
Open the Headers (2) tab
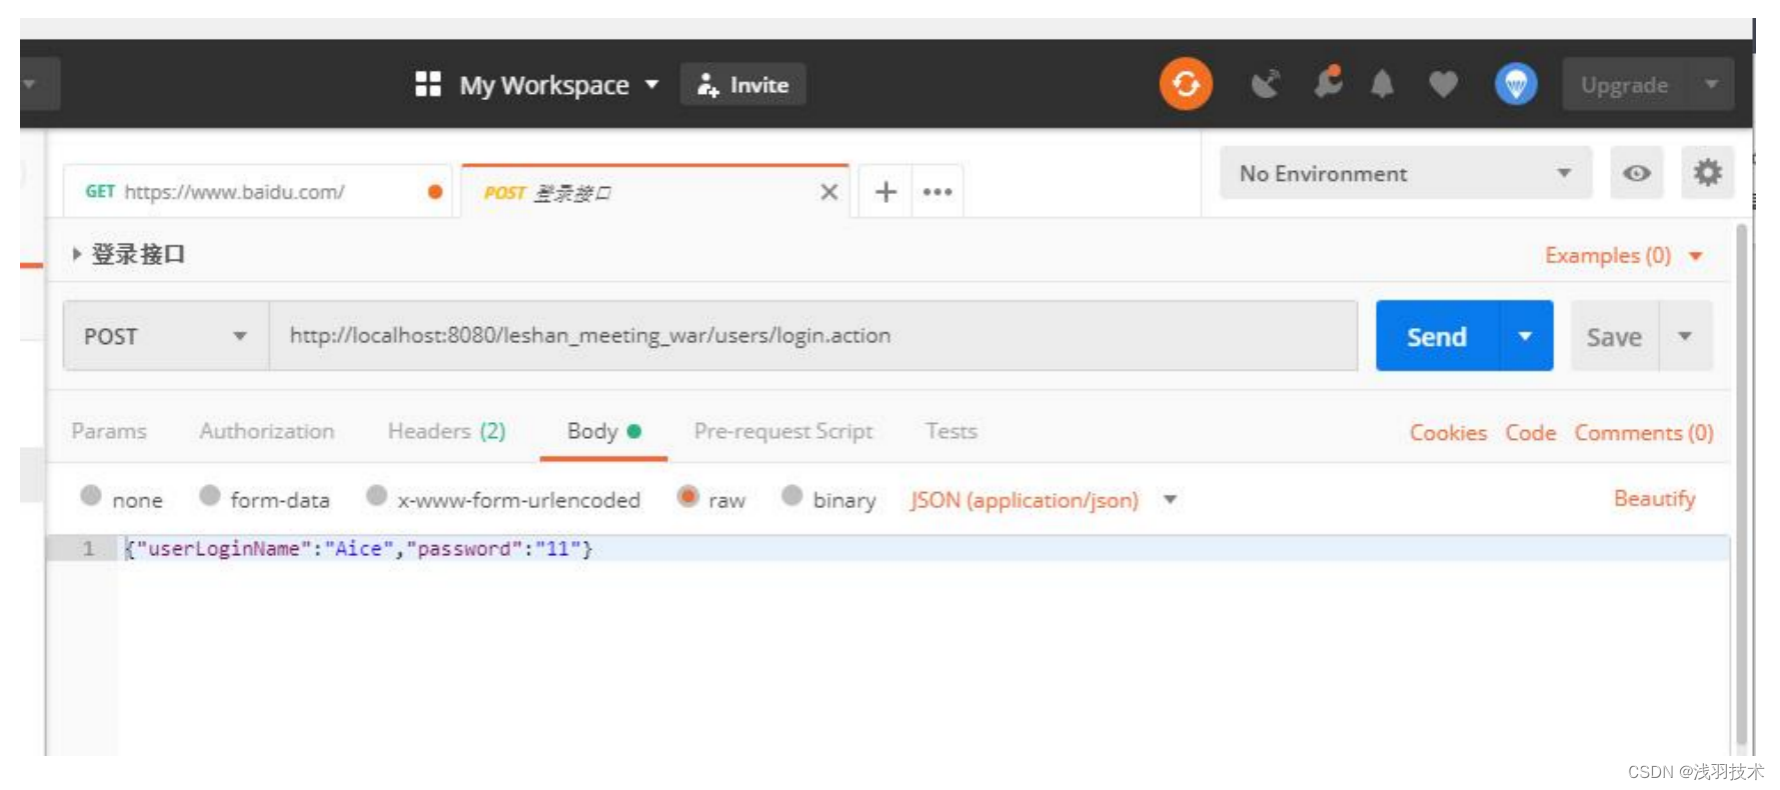click(447, 431)
